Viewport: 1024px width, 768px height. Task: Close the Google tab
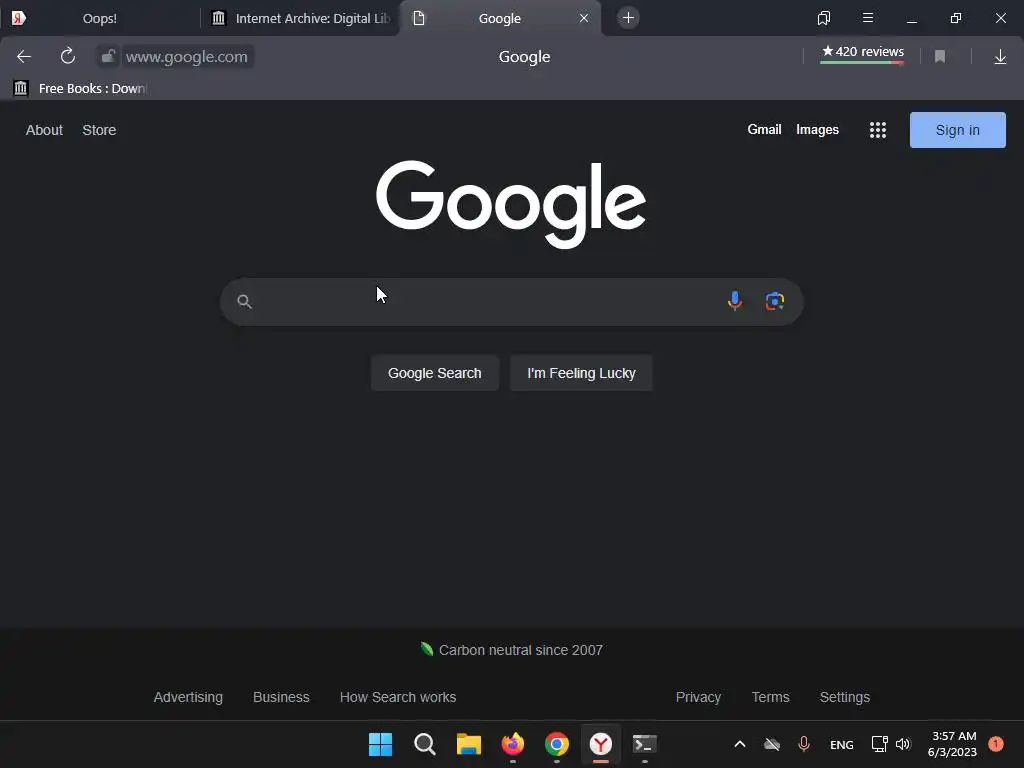tap(584, 18)
